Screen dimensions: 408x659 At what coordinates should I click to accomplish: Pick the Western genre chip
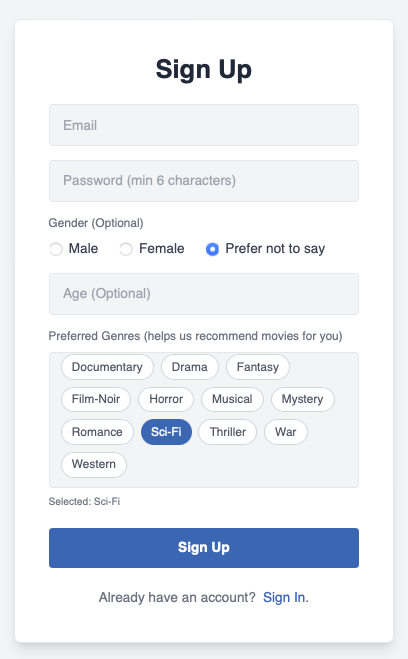click(x=94, y=464)
